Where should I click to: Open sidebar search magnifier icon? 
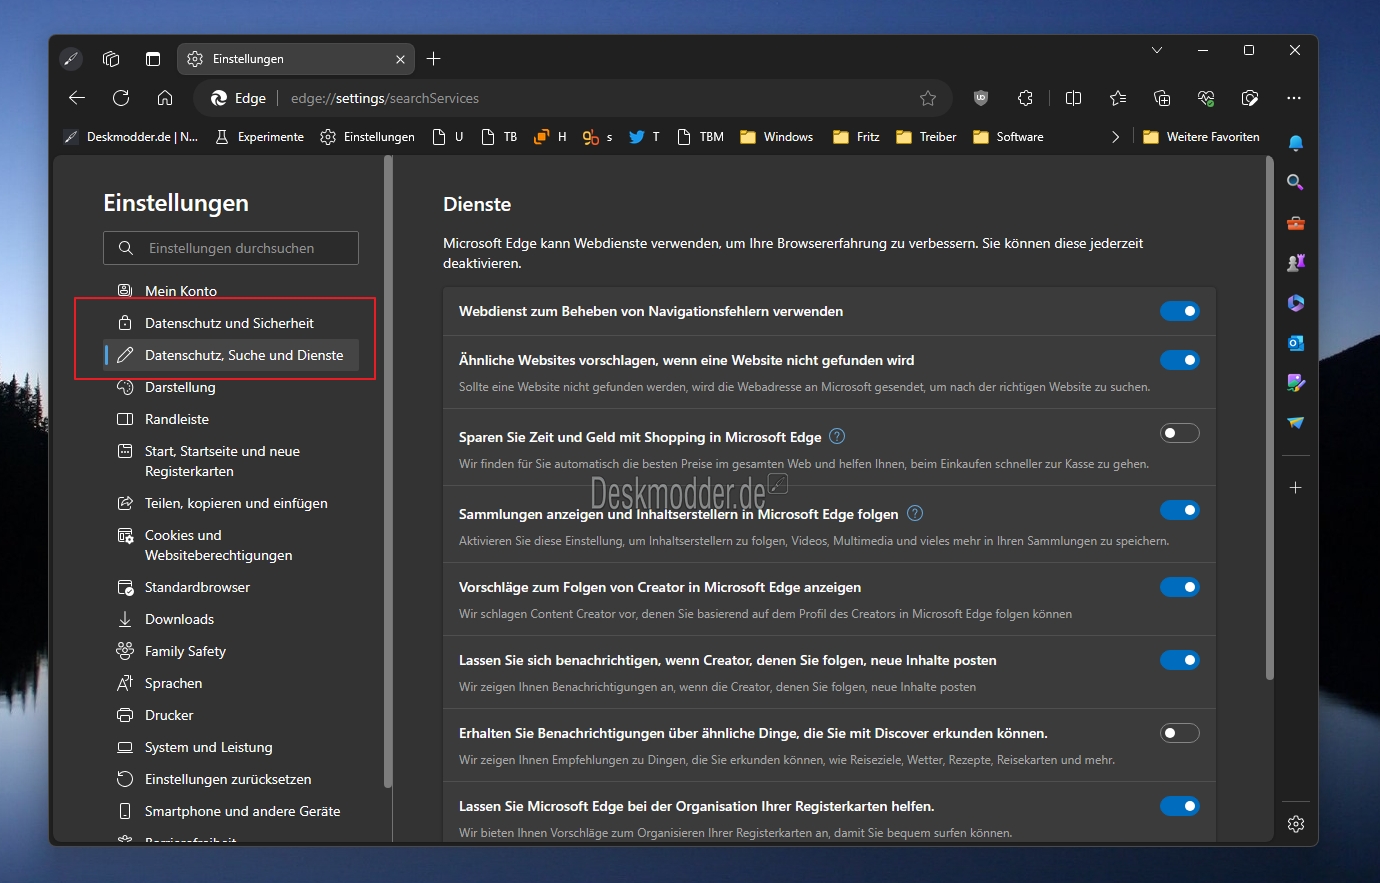coord(1296,182)
